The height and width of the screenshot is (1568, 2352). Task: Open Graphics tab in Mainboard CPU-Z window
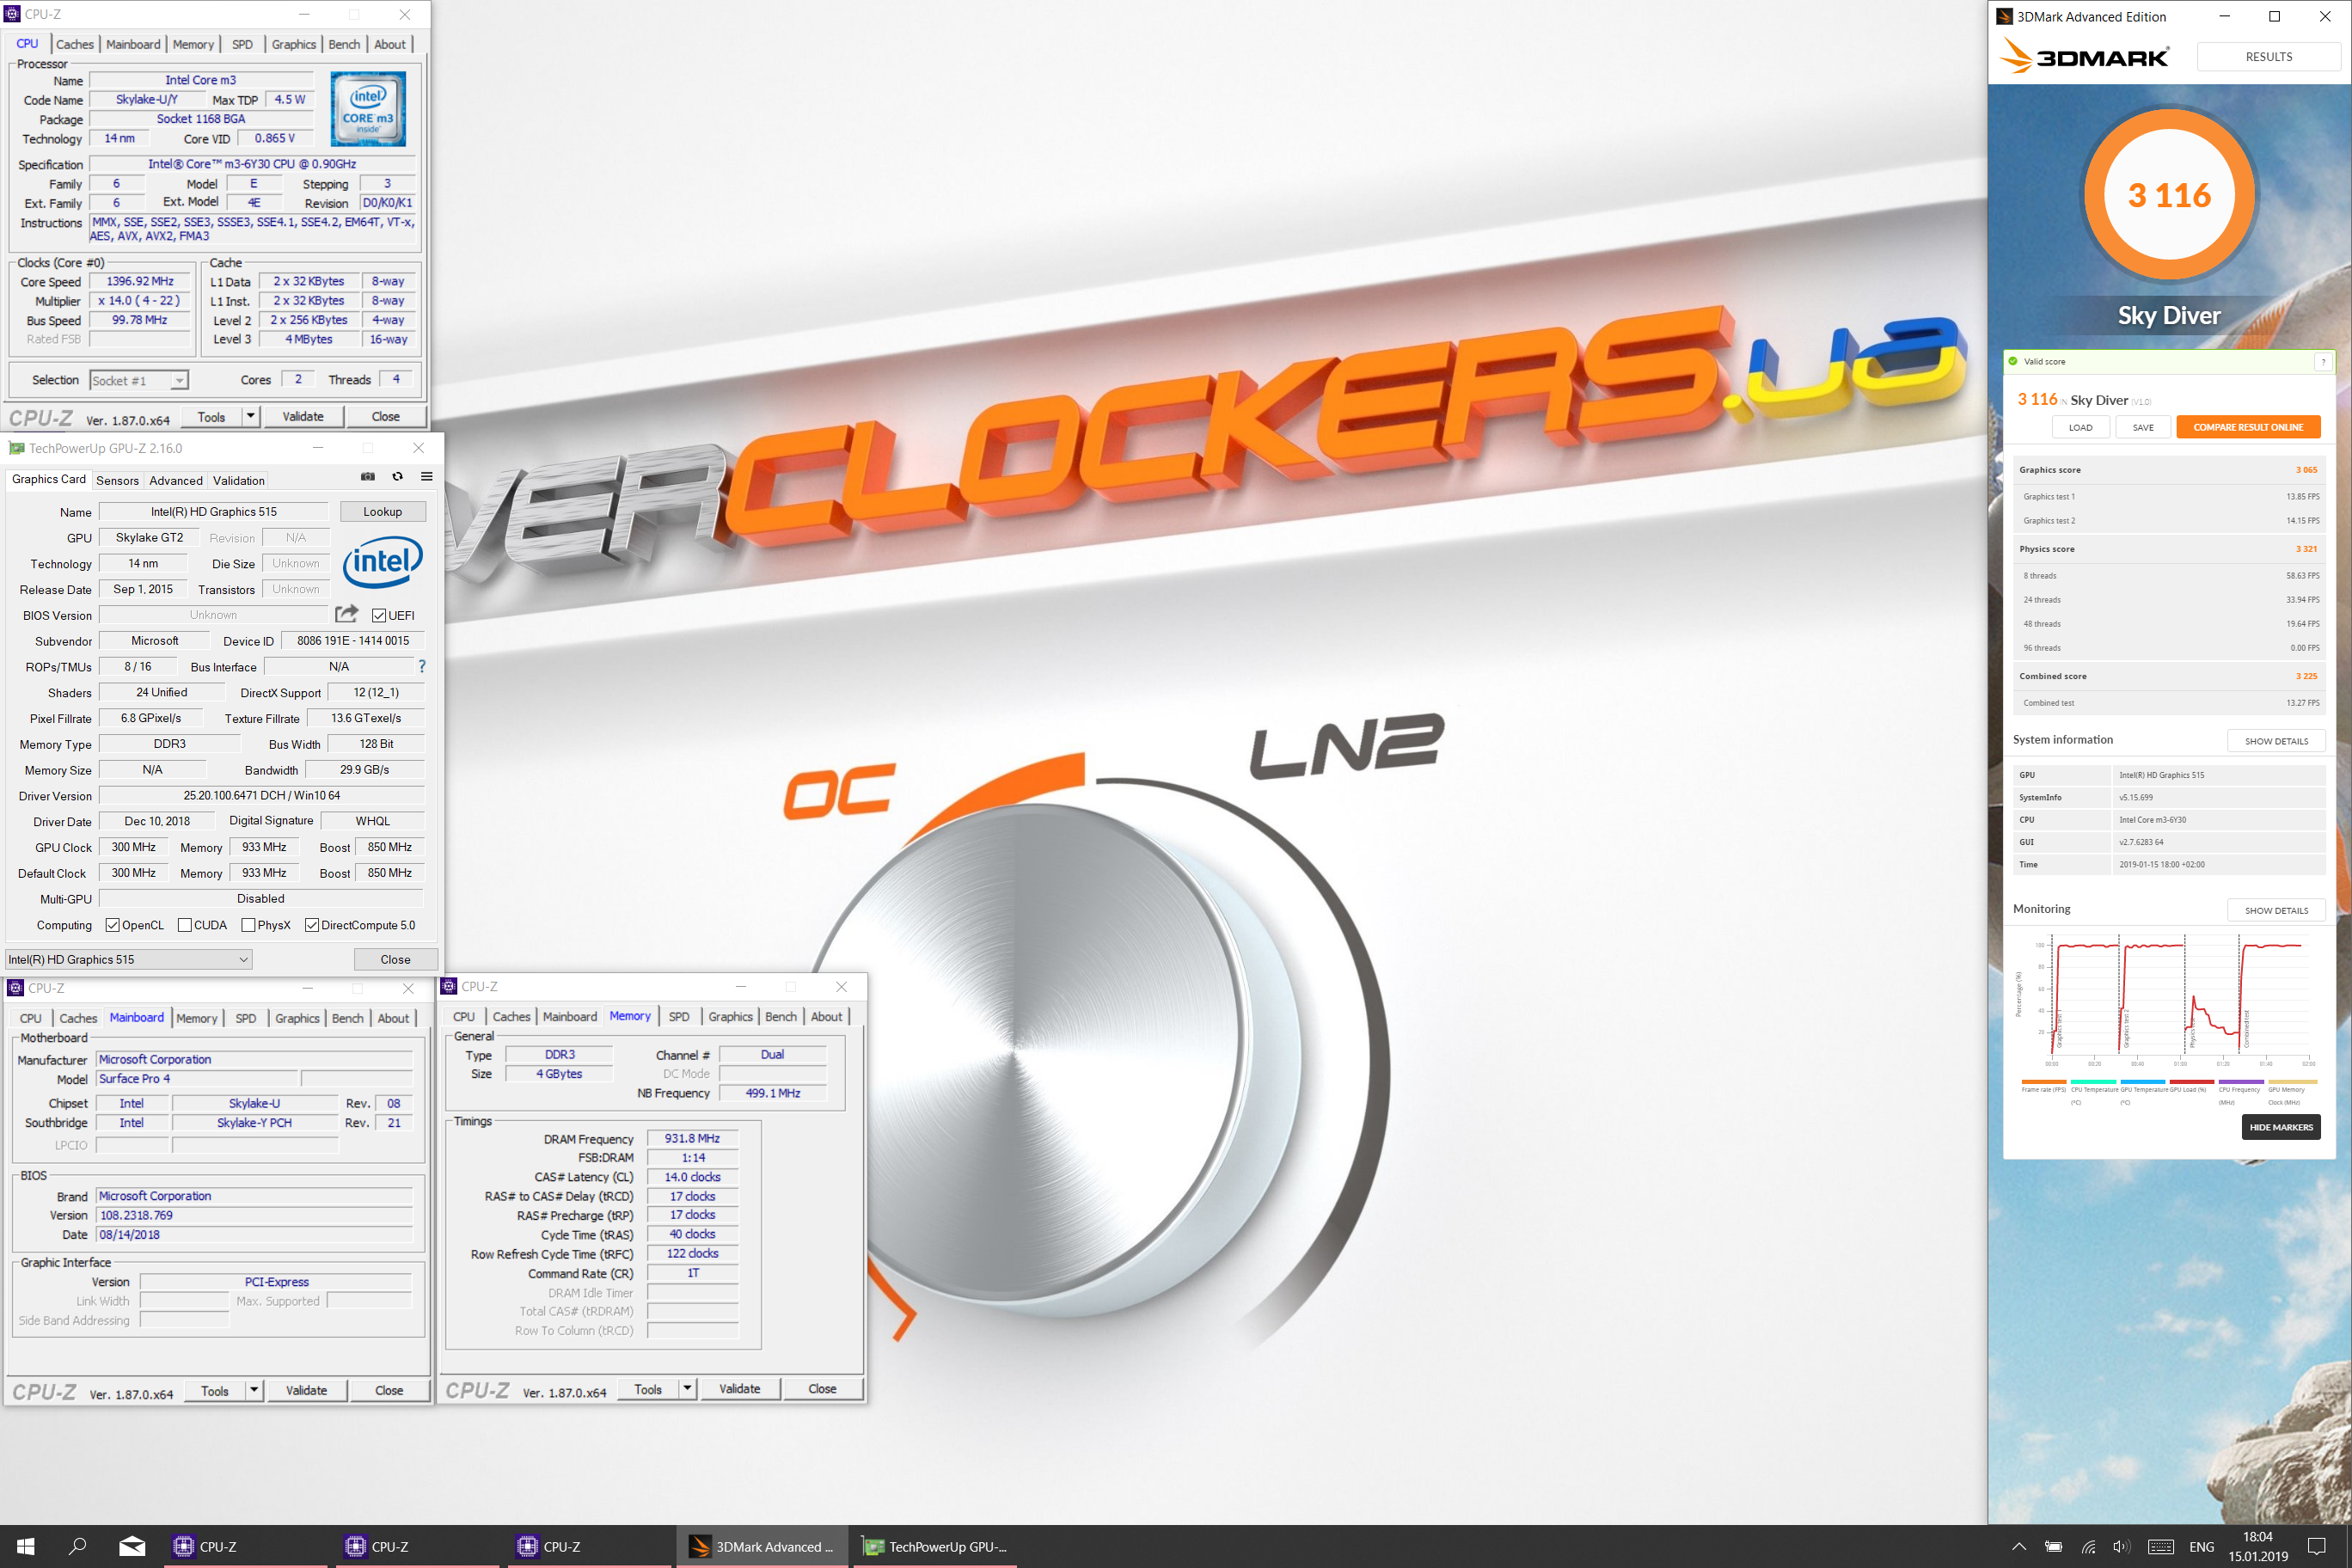pyautogui.click(x=297, y=1018)
